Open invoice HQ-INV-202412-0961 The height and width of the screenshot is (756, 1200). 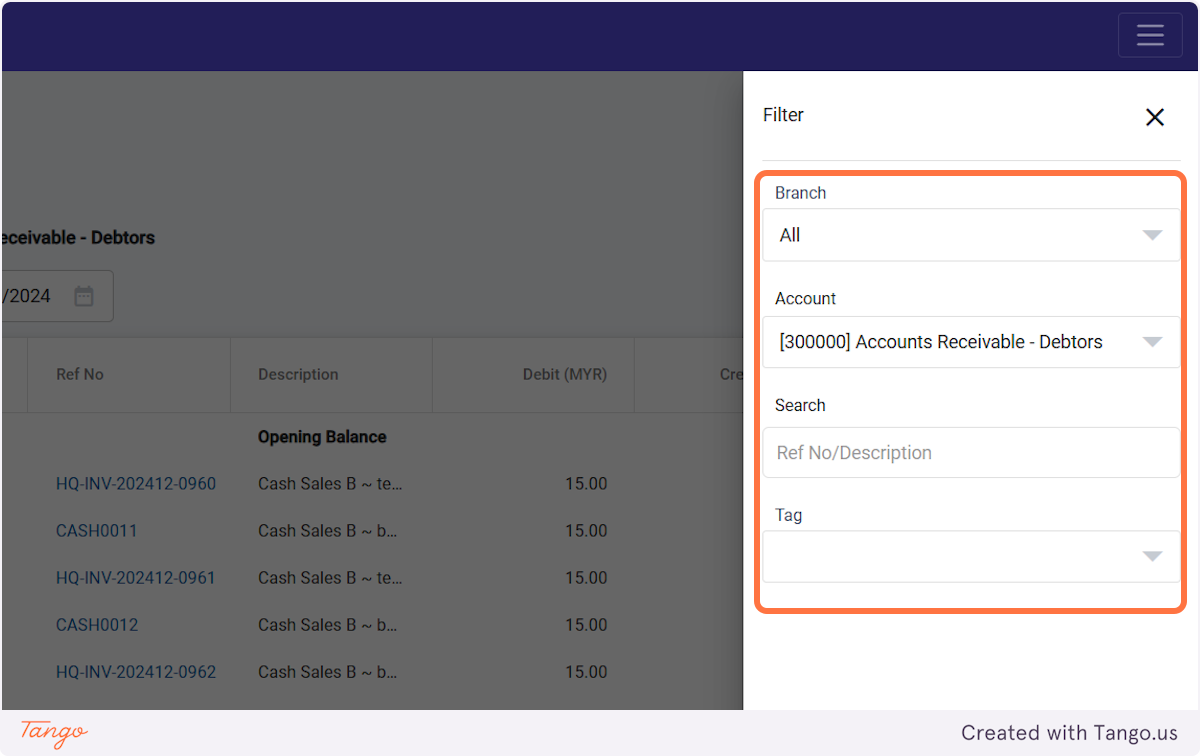(136, 578)
